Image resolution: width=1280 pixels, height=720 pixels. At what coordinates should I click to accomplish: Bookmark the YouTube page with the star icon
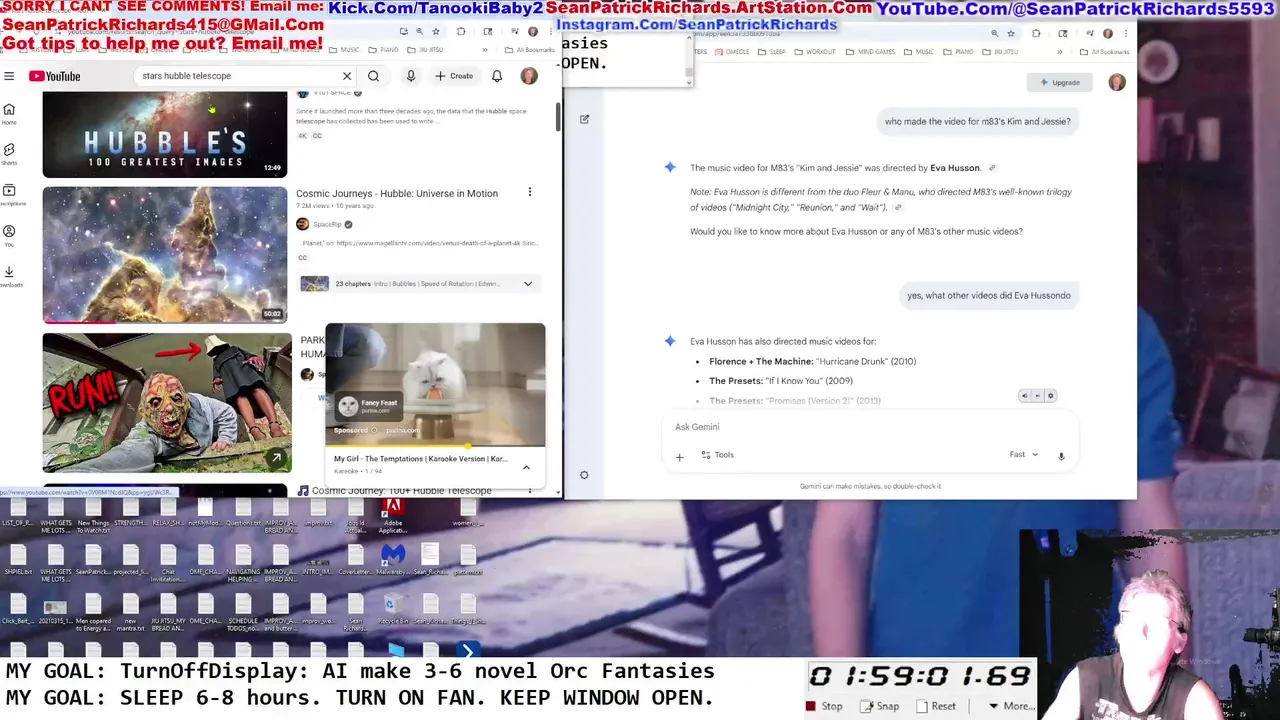[436, 32]
